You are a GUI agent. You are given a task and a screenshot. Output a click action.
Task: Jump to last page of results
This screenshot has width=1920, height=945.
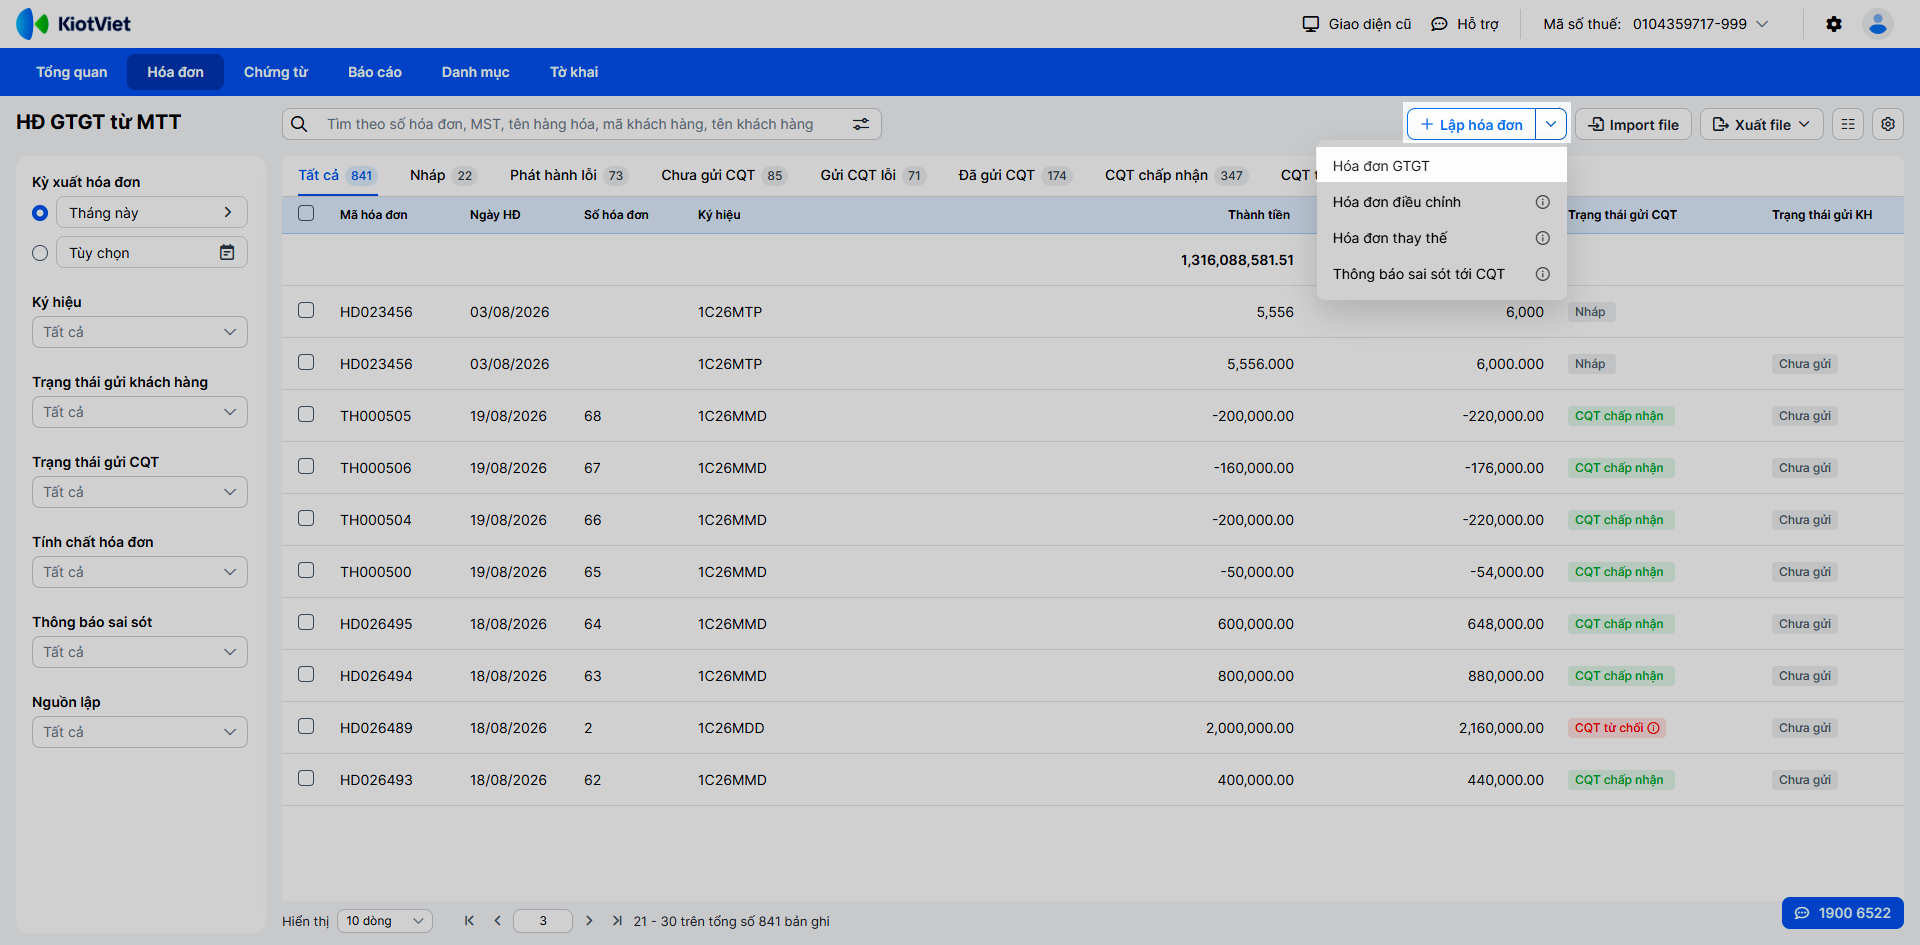point(617,921)
